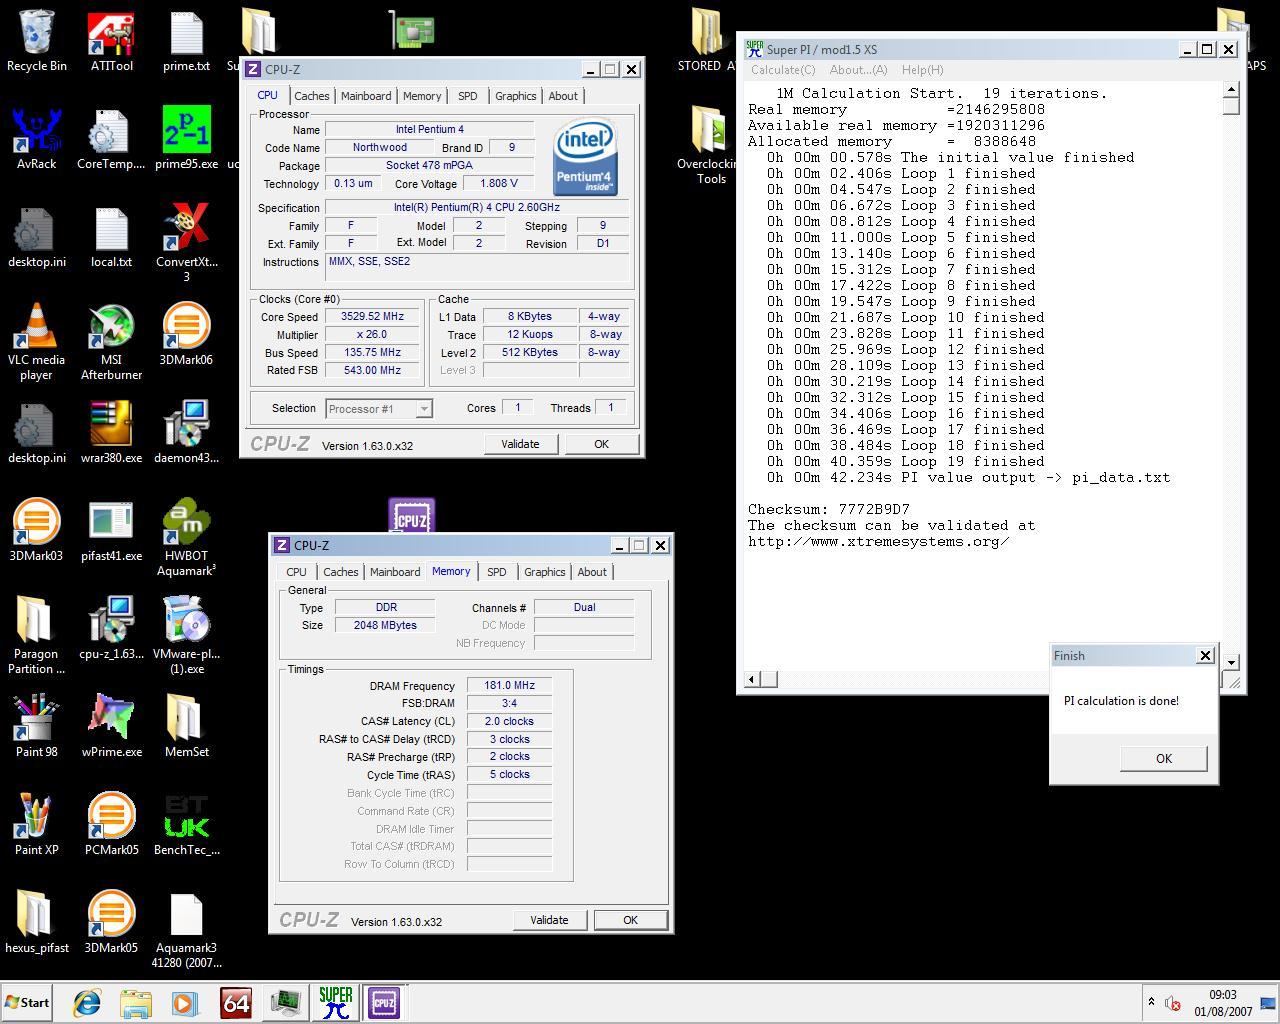This screenshot has height=1024, width=1280.
Task: Click the CPU-Z taskbar button
Action: [384, 1002]
